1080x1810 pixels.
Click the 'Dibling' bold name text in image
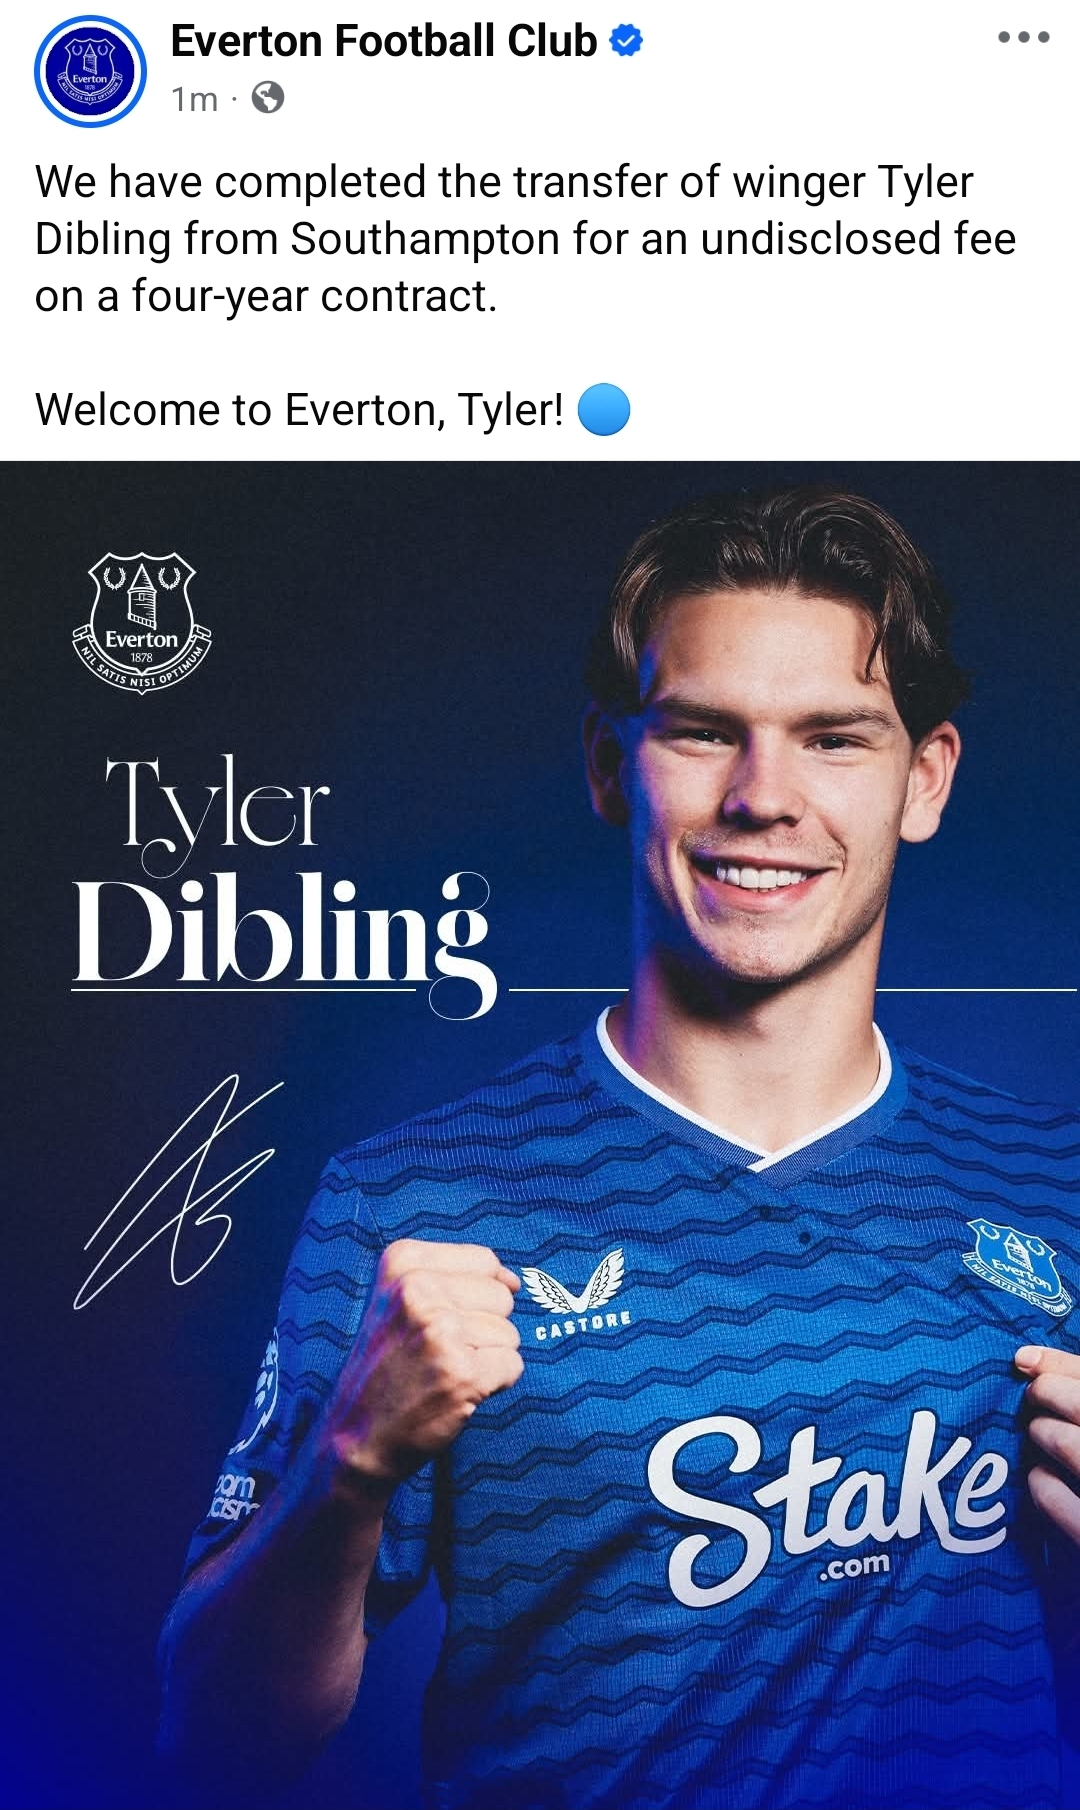pos(284,940)
